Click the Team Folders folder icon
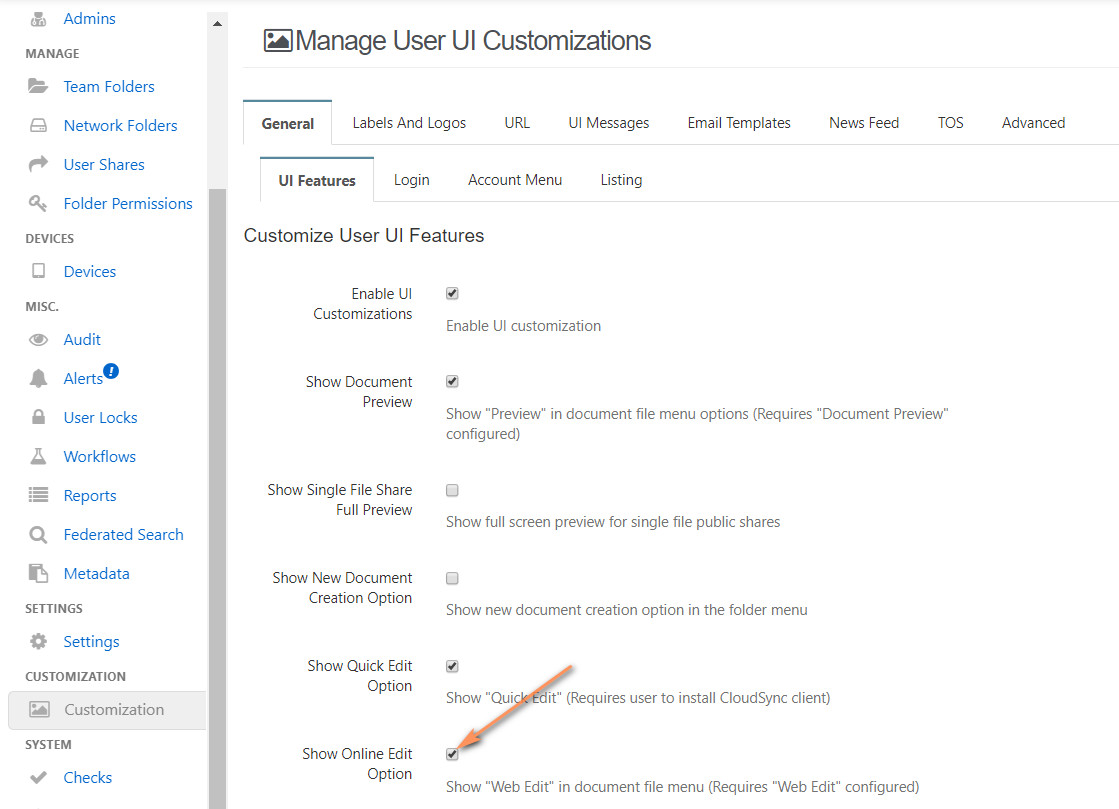This screenshot has width=1119, height=809. (38, 86)
